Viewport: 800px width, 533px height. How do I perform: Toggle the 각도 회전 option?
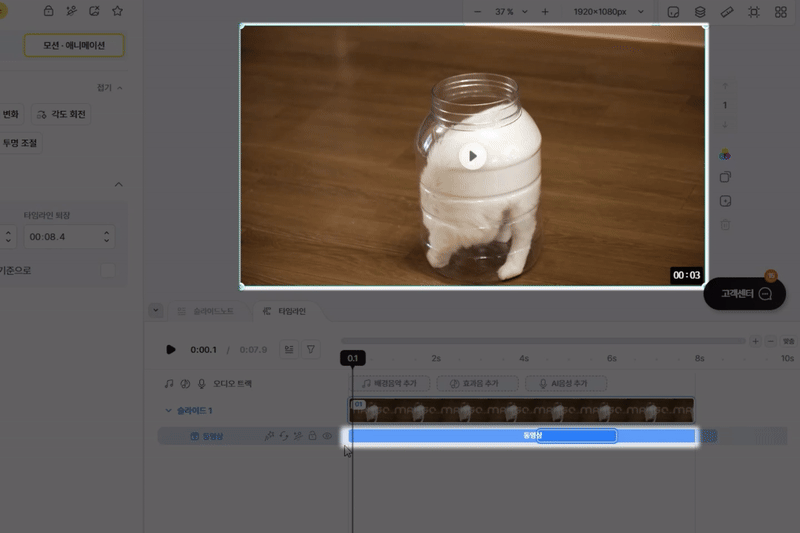[x=61, y=114]
